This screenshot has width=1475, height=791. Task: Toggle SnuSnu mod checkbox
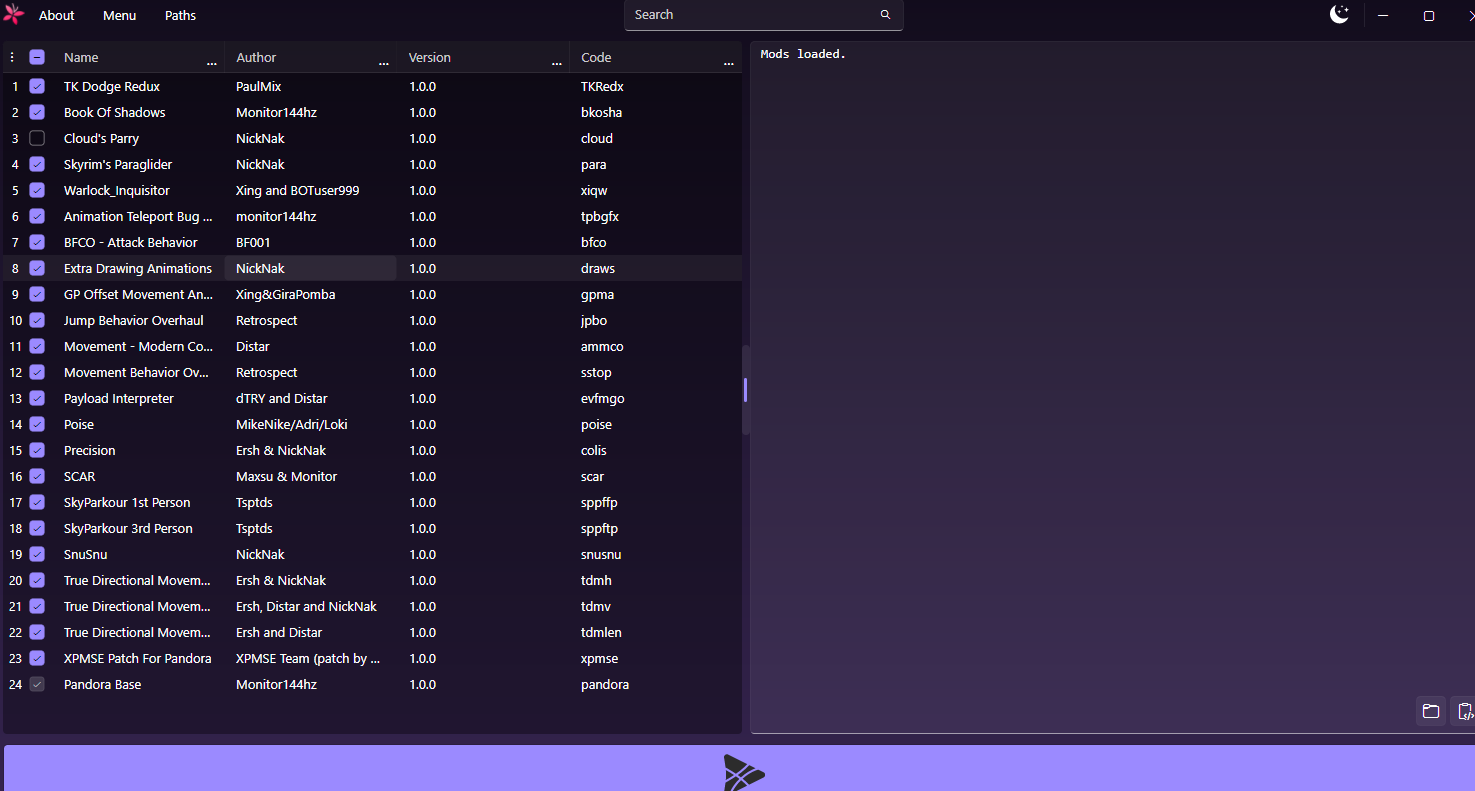37,554
